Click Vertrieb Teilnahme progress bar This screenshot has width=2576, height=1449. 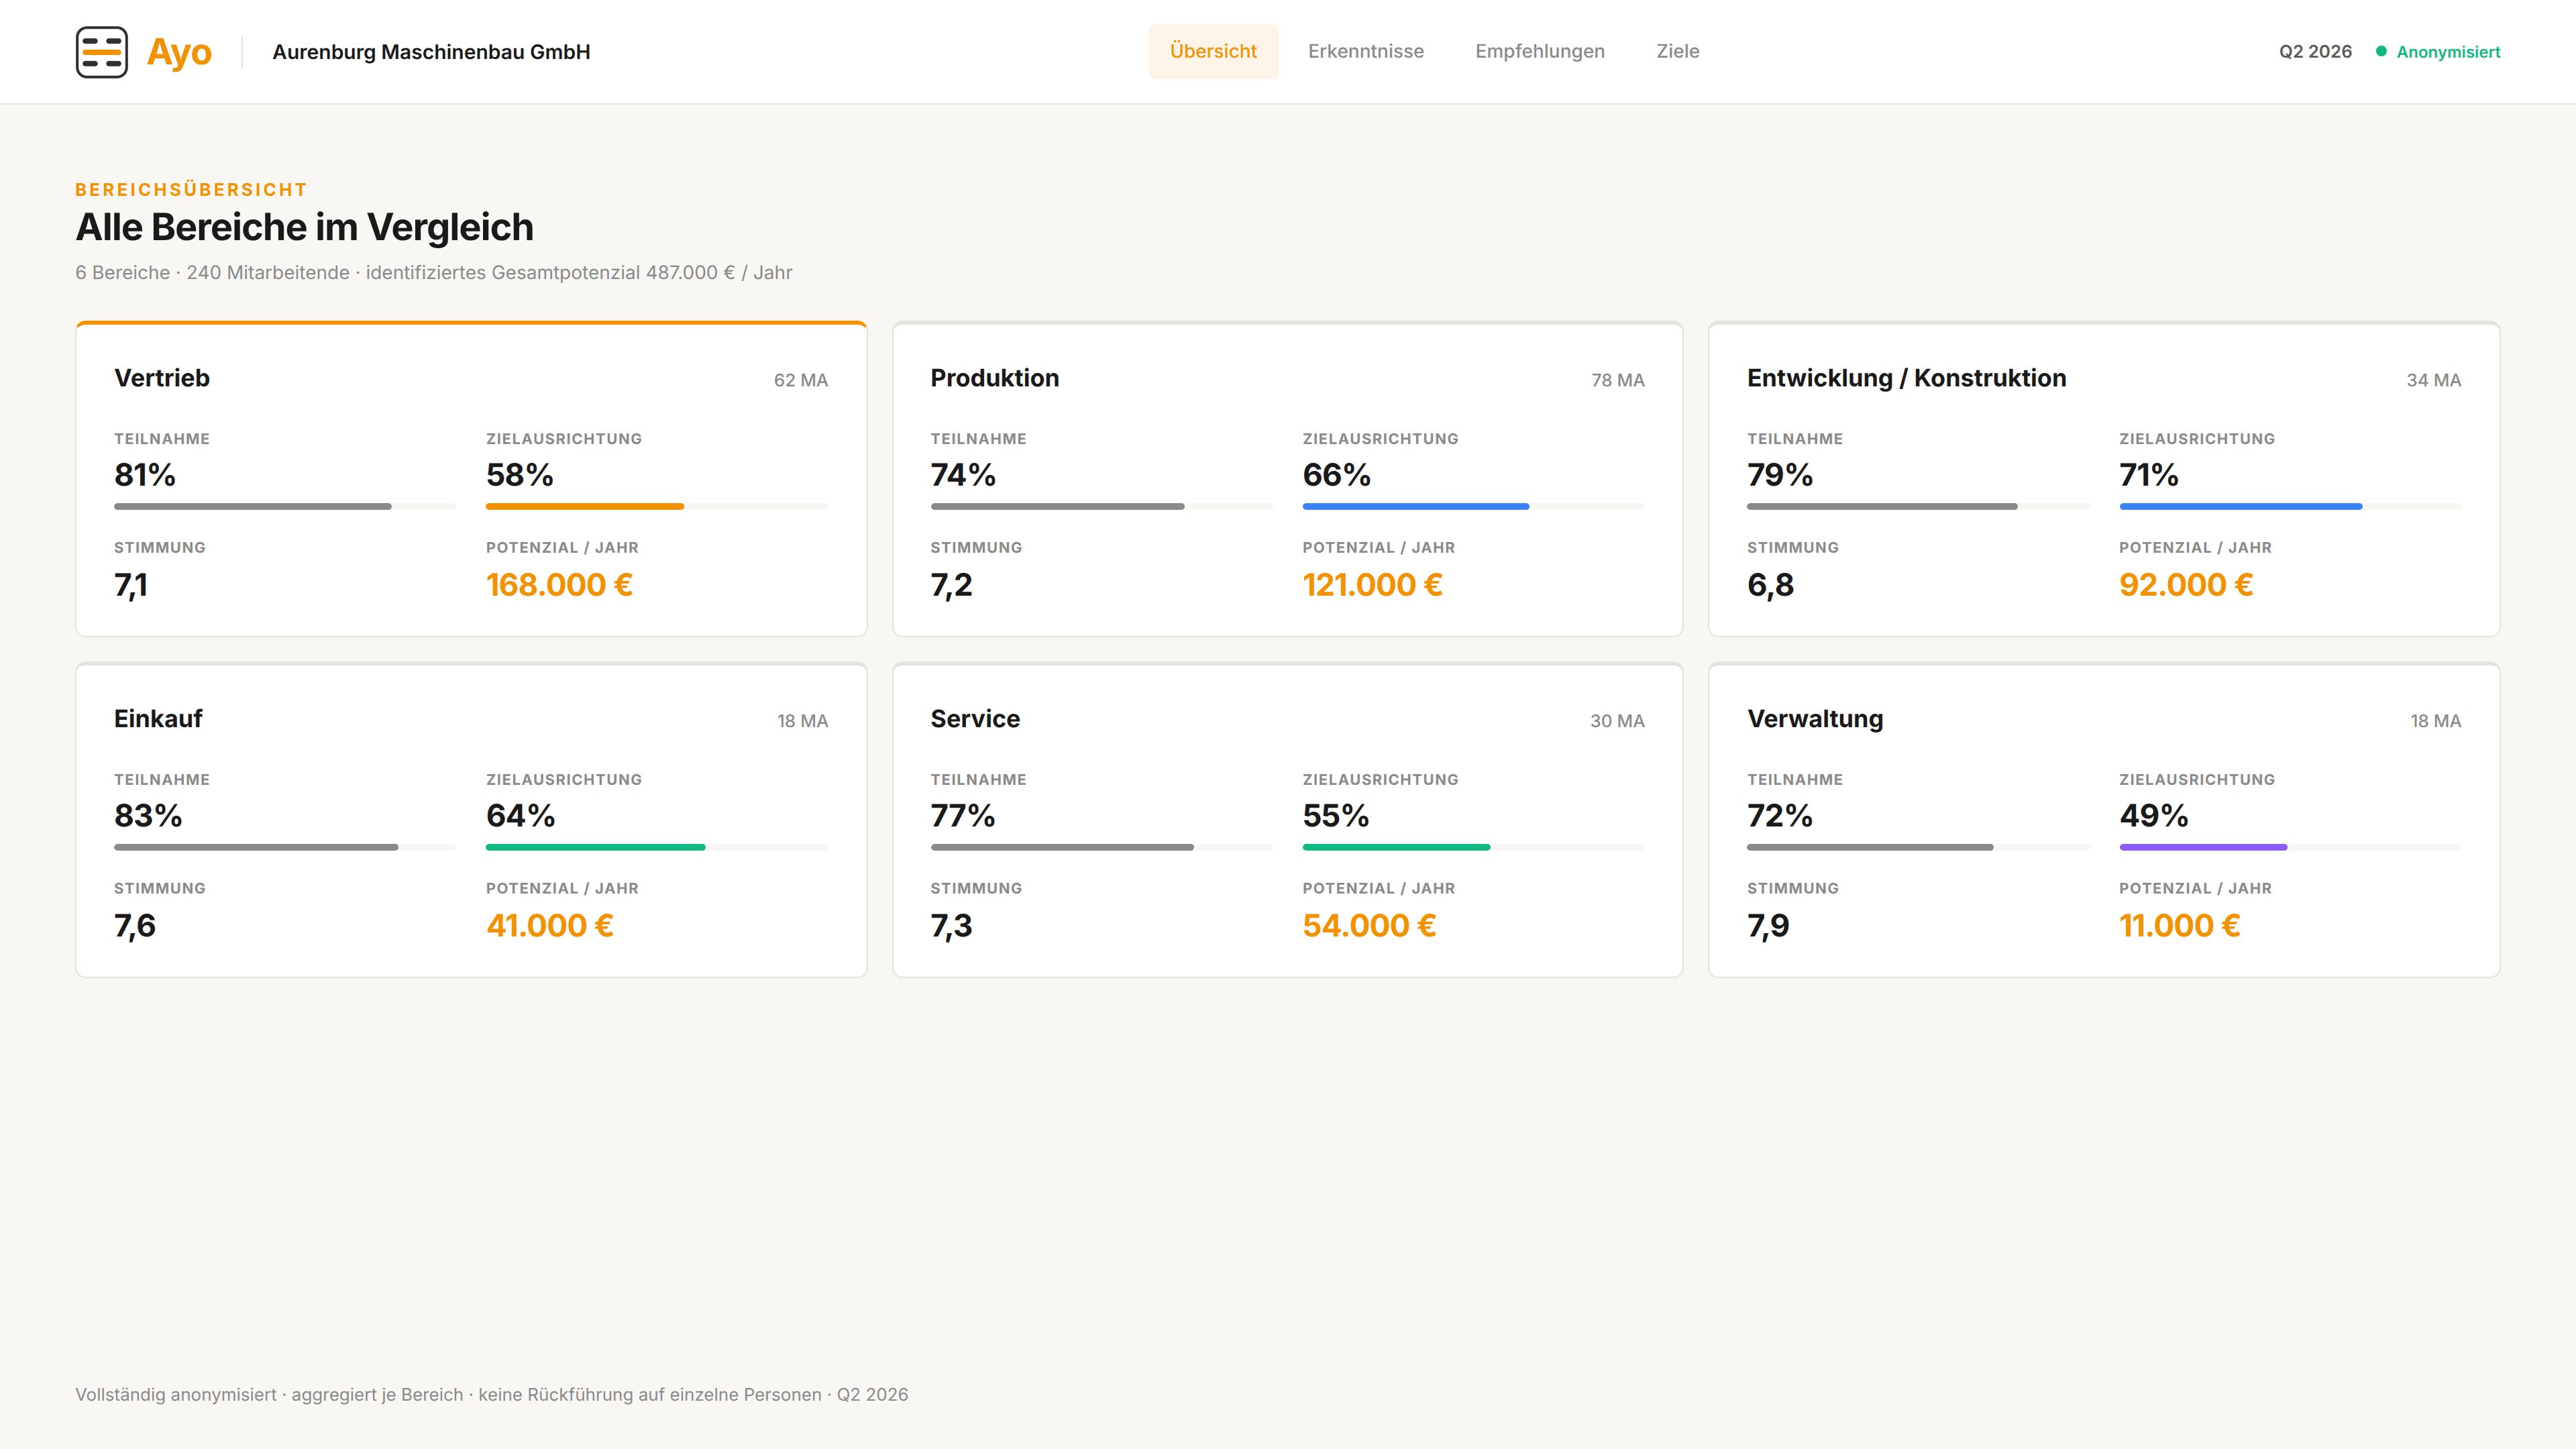[285, 507]
